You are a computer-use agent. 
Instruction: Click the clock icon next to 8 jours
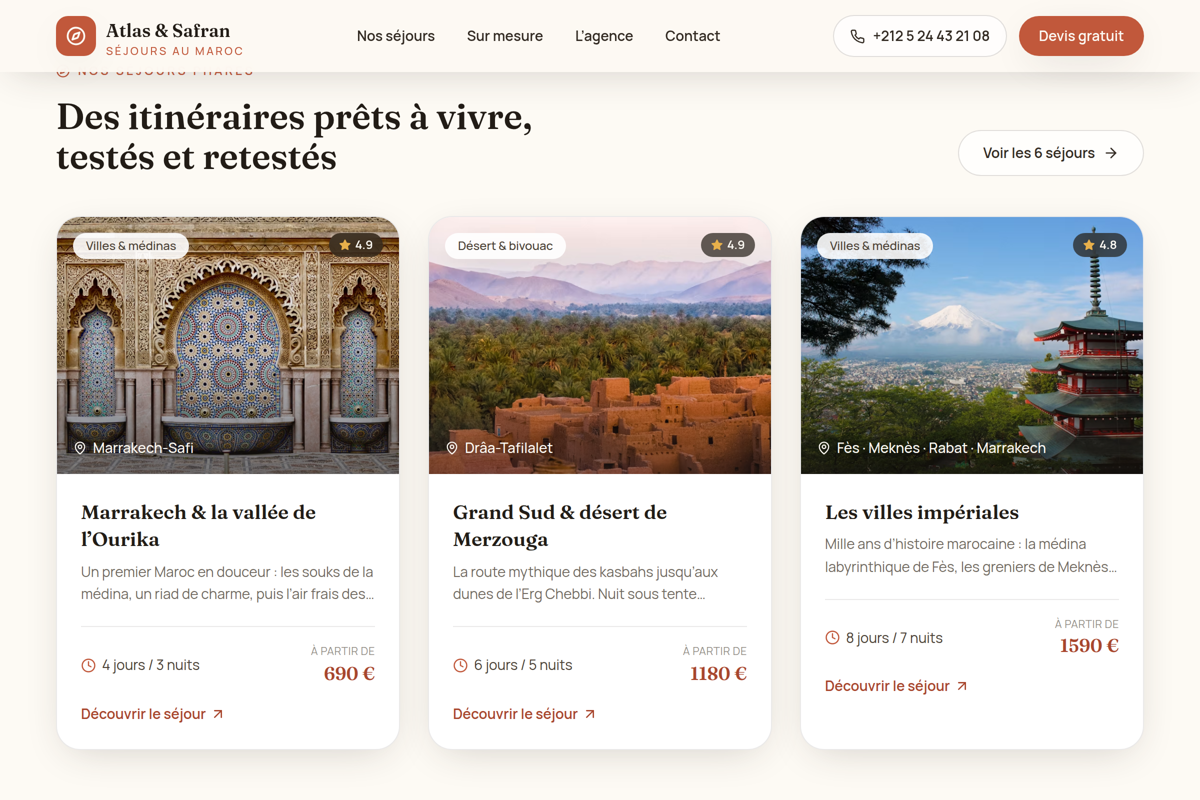click(832, 638)
